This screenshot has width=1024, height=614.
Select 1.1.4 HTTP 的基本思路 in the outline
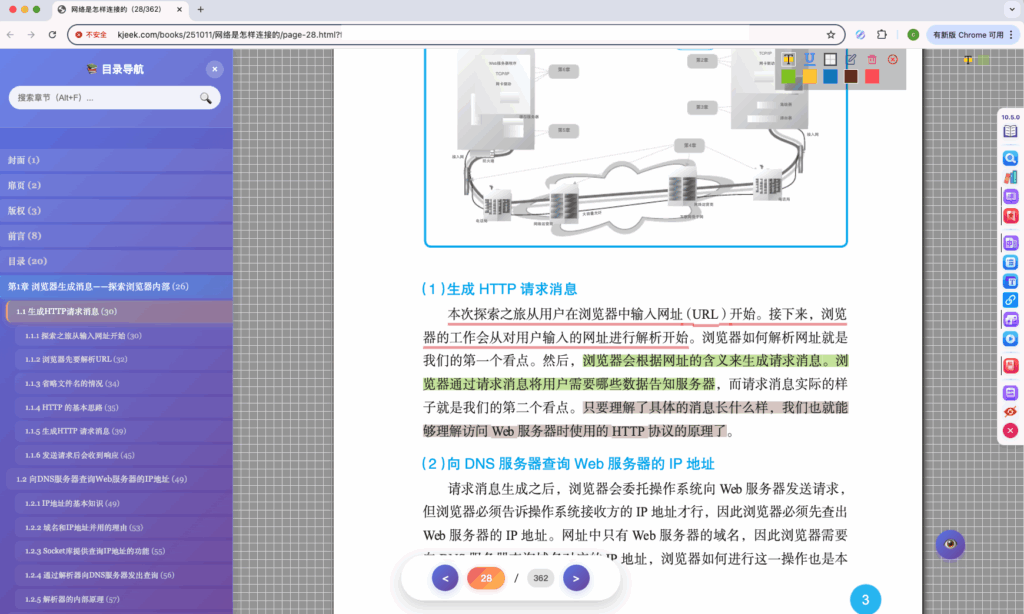[72, 407]
